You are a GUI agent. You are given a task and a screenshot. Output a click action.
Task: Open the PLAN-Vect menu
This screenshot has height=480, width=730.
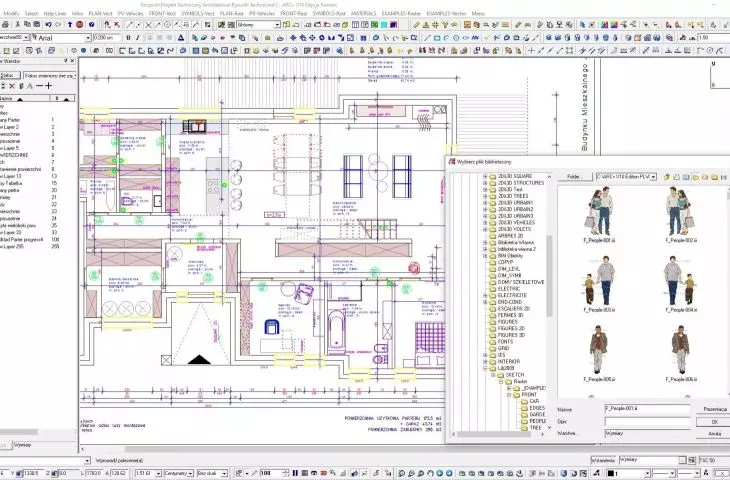click(x=101, y=14)
